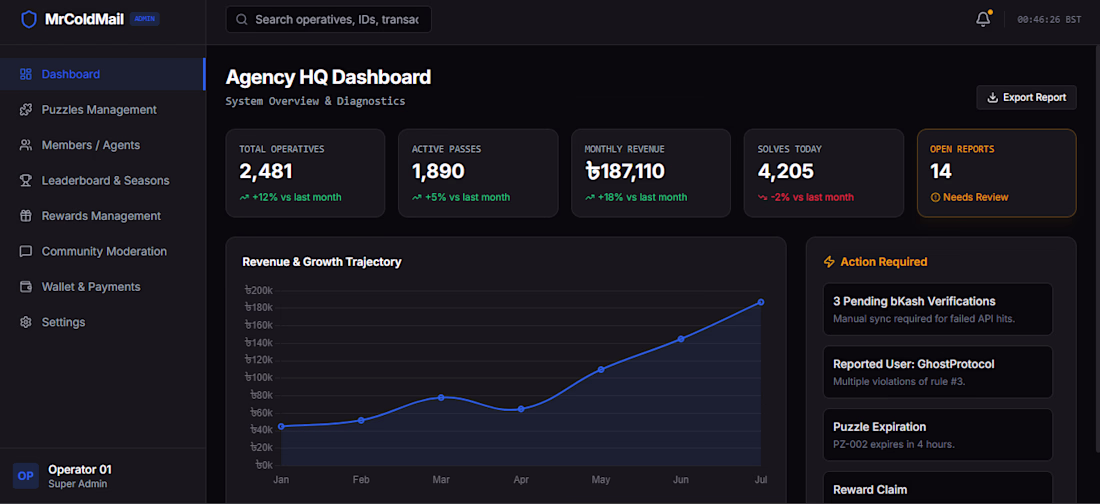Click the Rewards Management gift icon
Viewport: 1100px width, 504px height.
(x=26, y=215)
